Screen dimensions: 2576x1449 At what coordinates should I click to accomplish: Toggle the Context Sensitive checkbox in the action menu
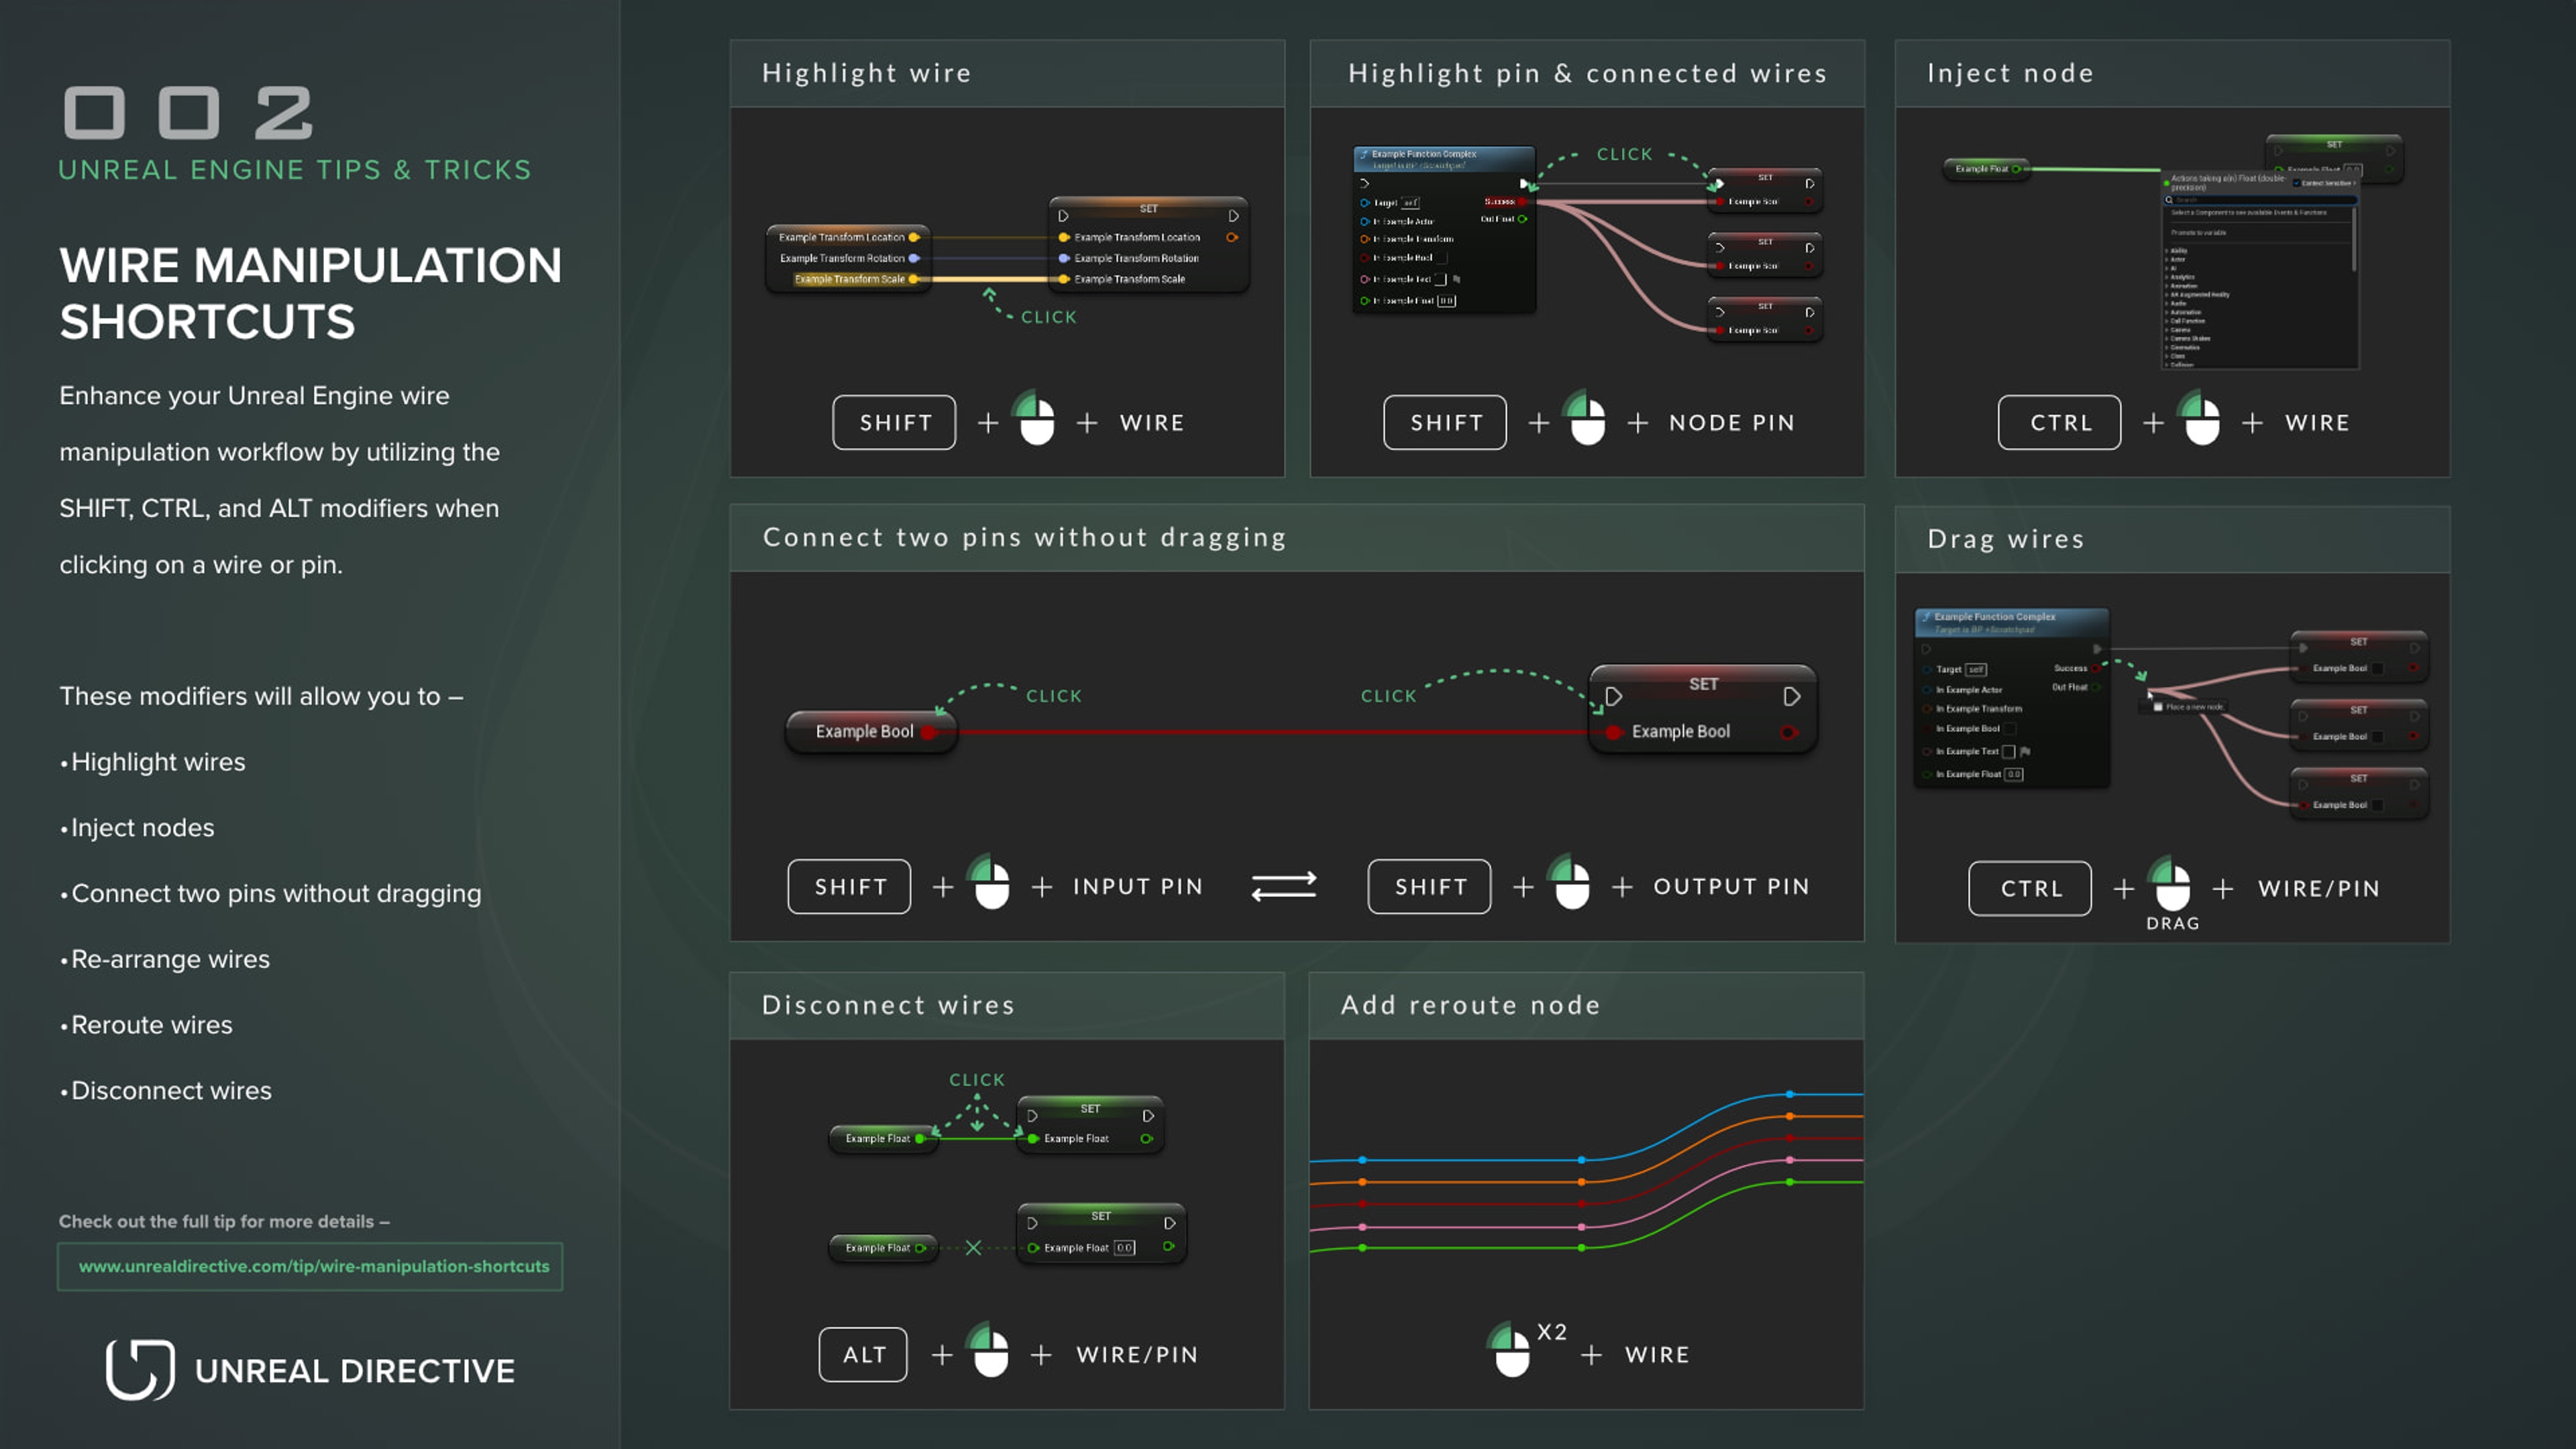click(2297, 183)
